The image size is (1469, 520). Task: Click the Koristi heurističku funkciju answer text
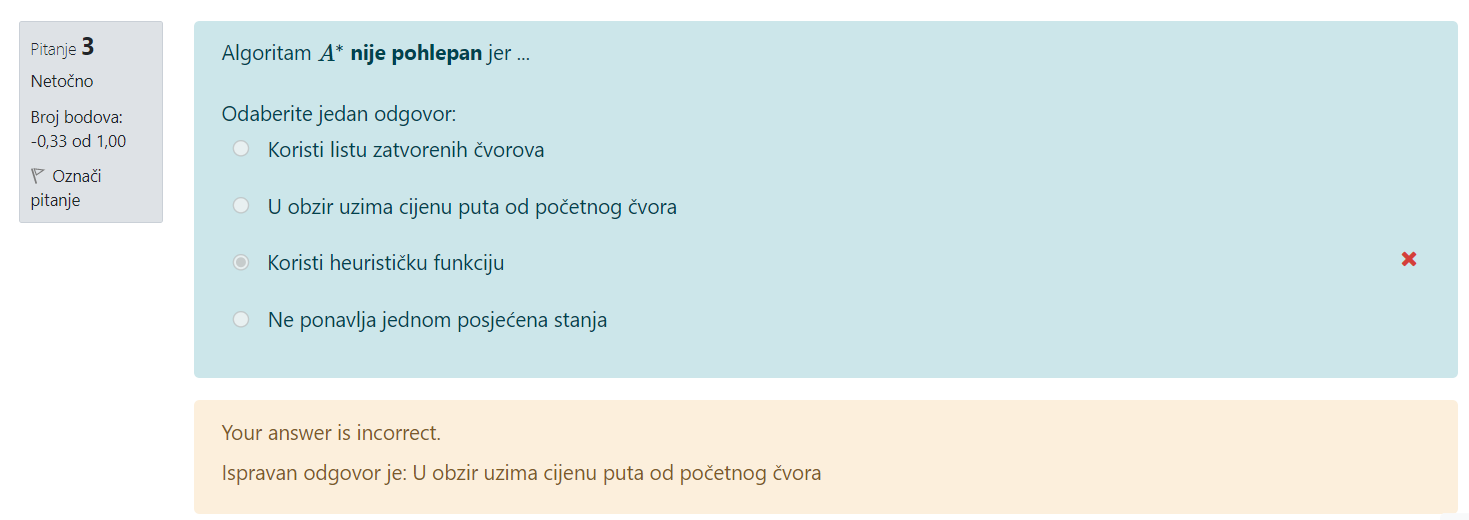click(386, 264)
